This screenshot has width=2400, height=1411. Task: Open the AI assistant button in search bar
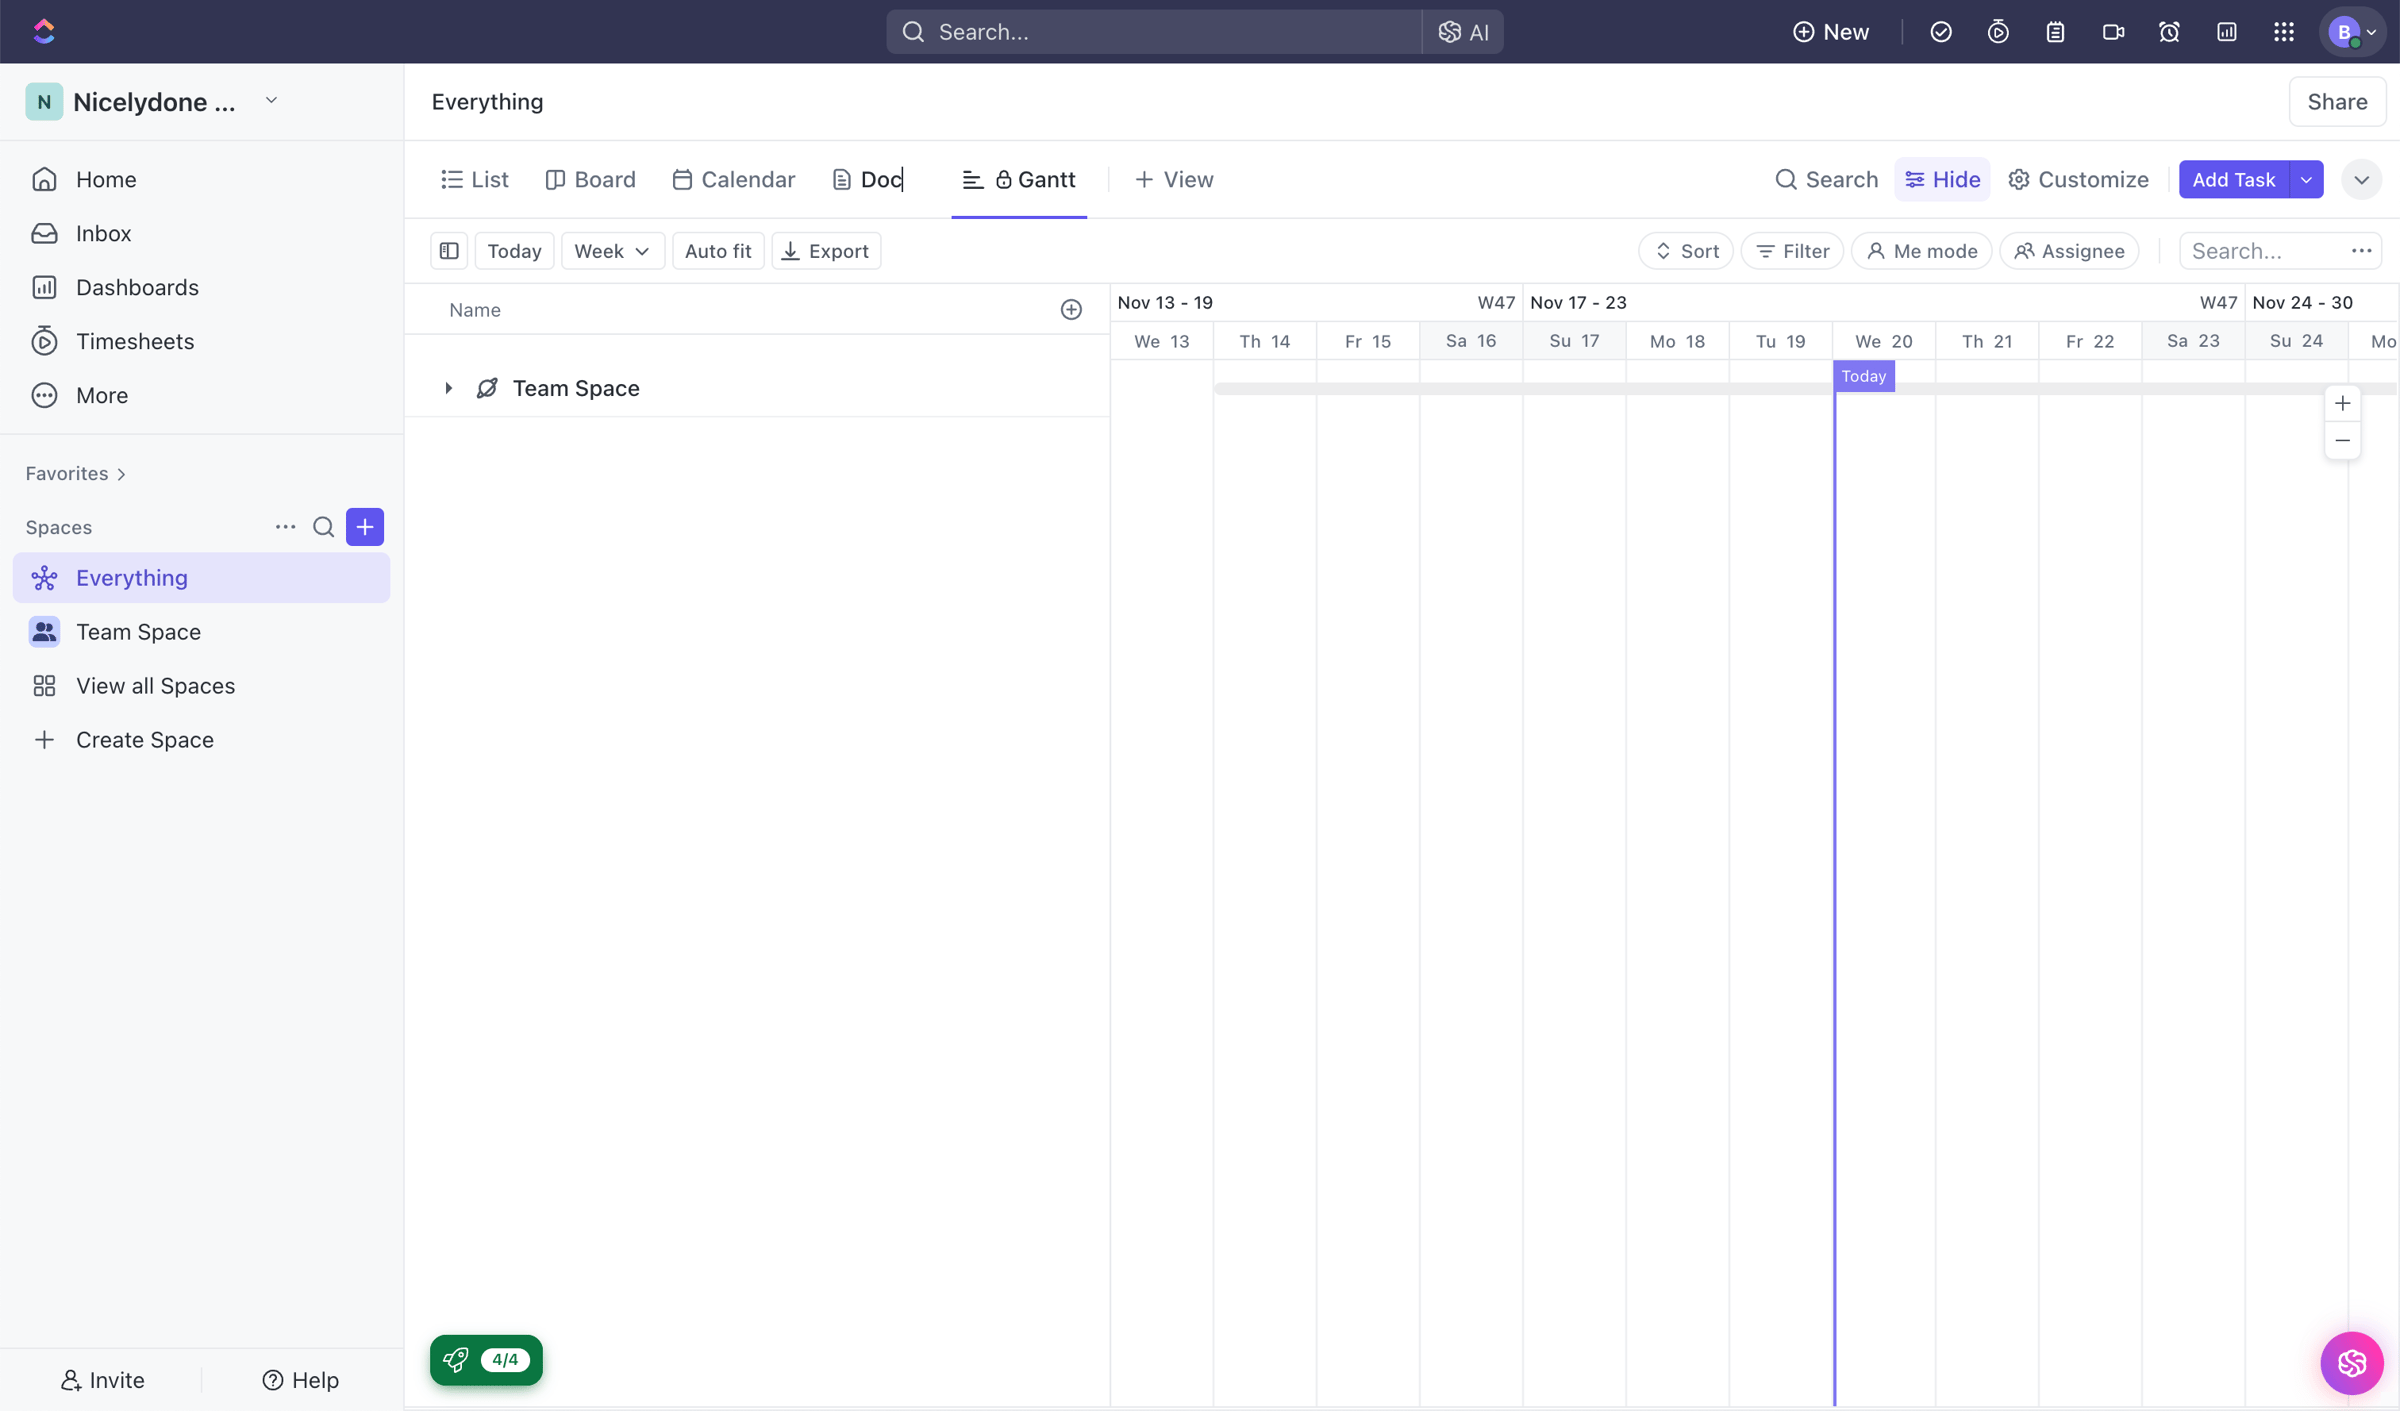(x=1463, y=32)
